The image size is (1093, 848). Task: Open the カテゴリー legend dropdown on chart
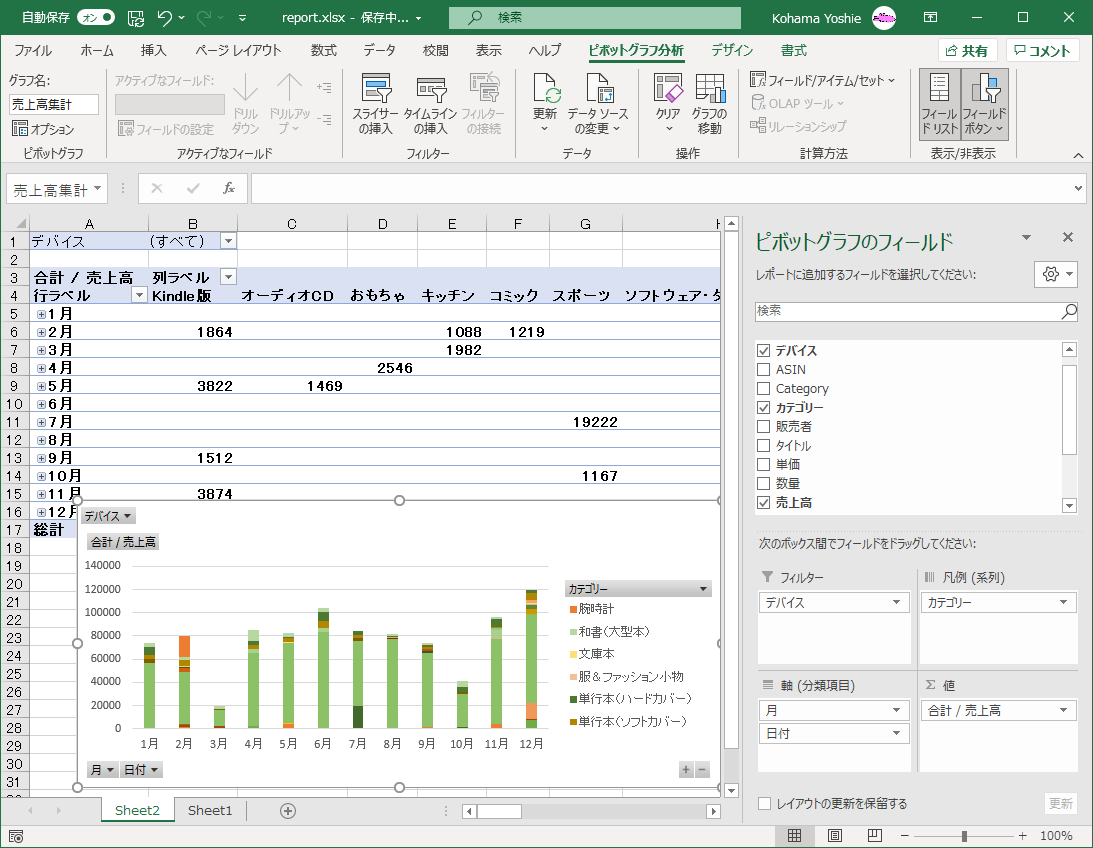coord(704,590)
